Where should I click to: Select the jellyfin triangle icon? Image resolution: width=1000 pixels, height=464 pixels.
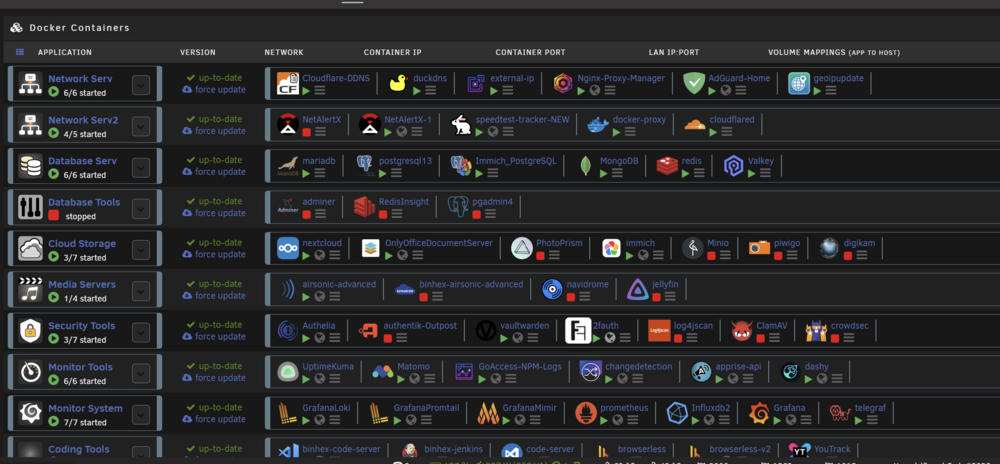[638, 289]
